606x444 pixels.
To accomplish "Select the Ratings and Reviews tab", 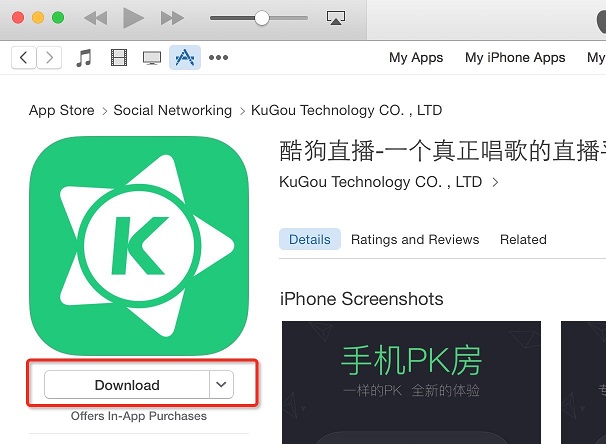I will point(415,240).
